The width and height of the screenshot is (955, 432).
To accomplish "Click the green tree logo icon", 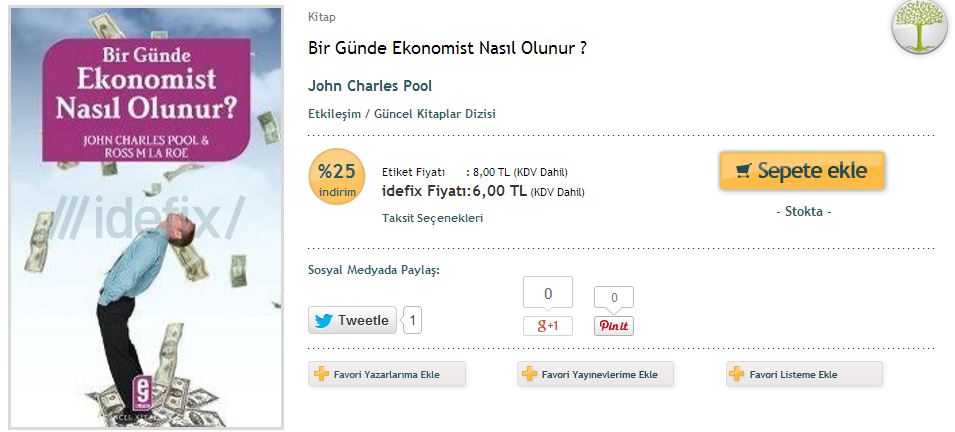I will coord(920,25).
